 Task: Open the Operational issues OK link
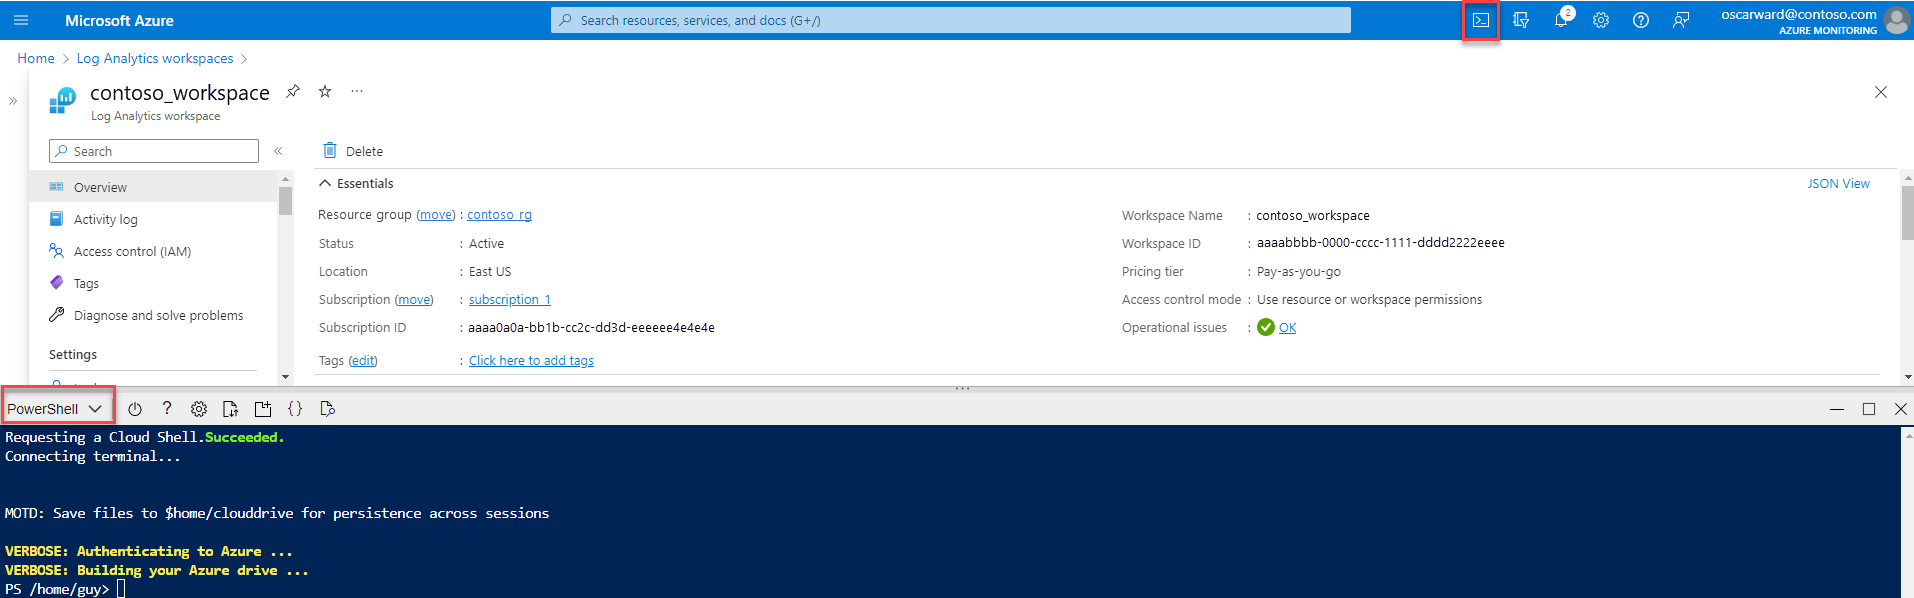(x=1287, y=327)
